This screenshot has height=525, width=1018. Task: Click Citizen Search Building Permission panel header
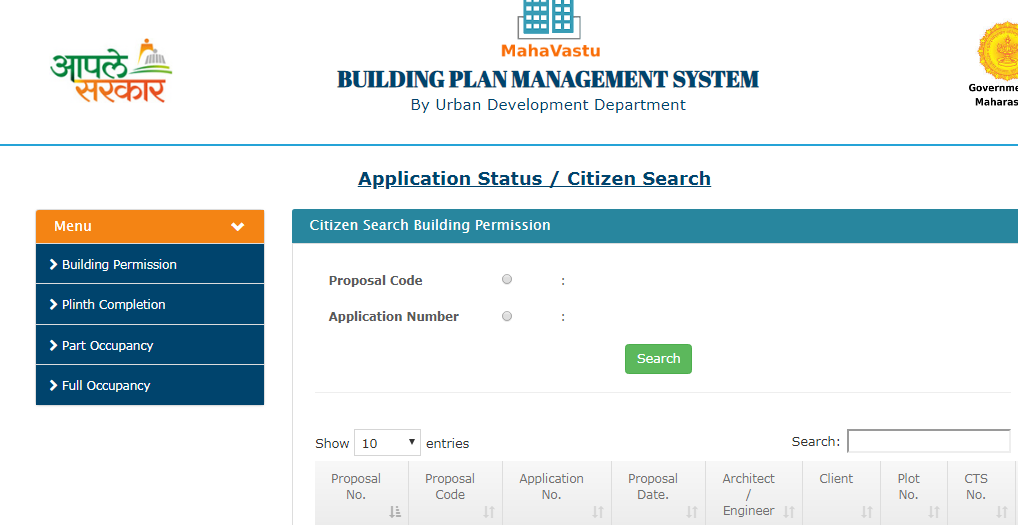[x=655, y=226]
